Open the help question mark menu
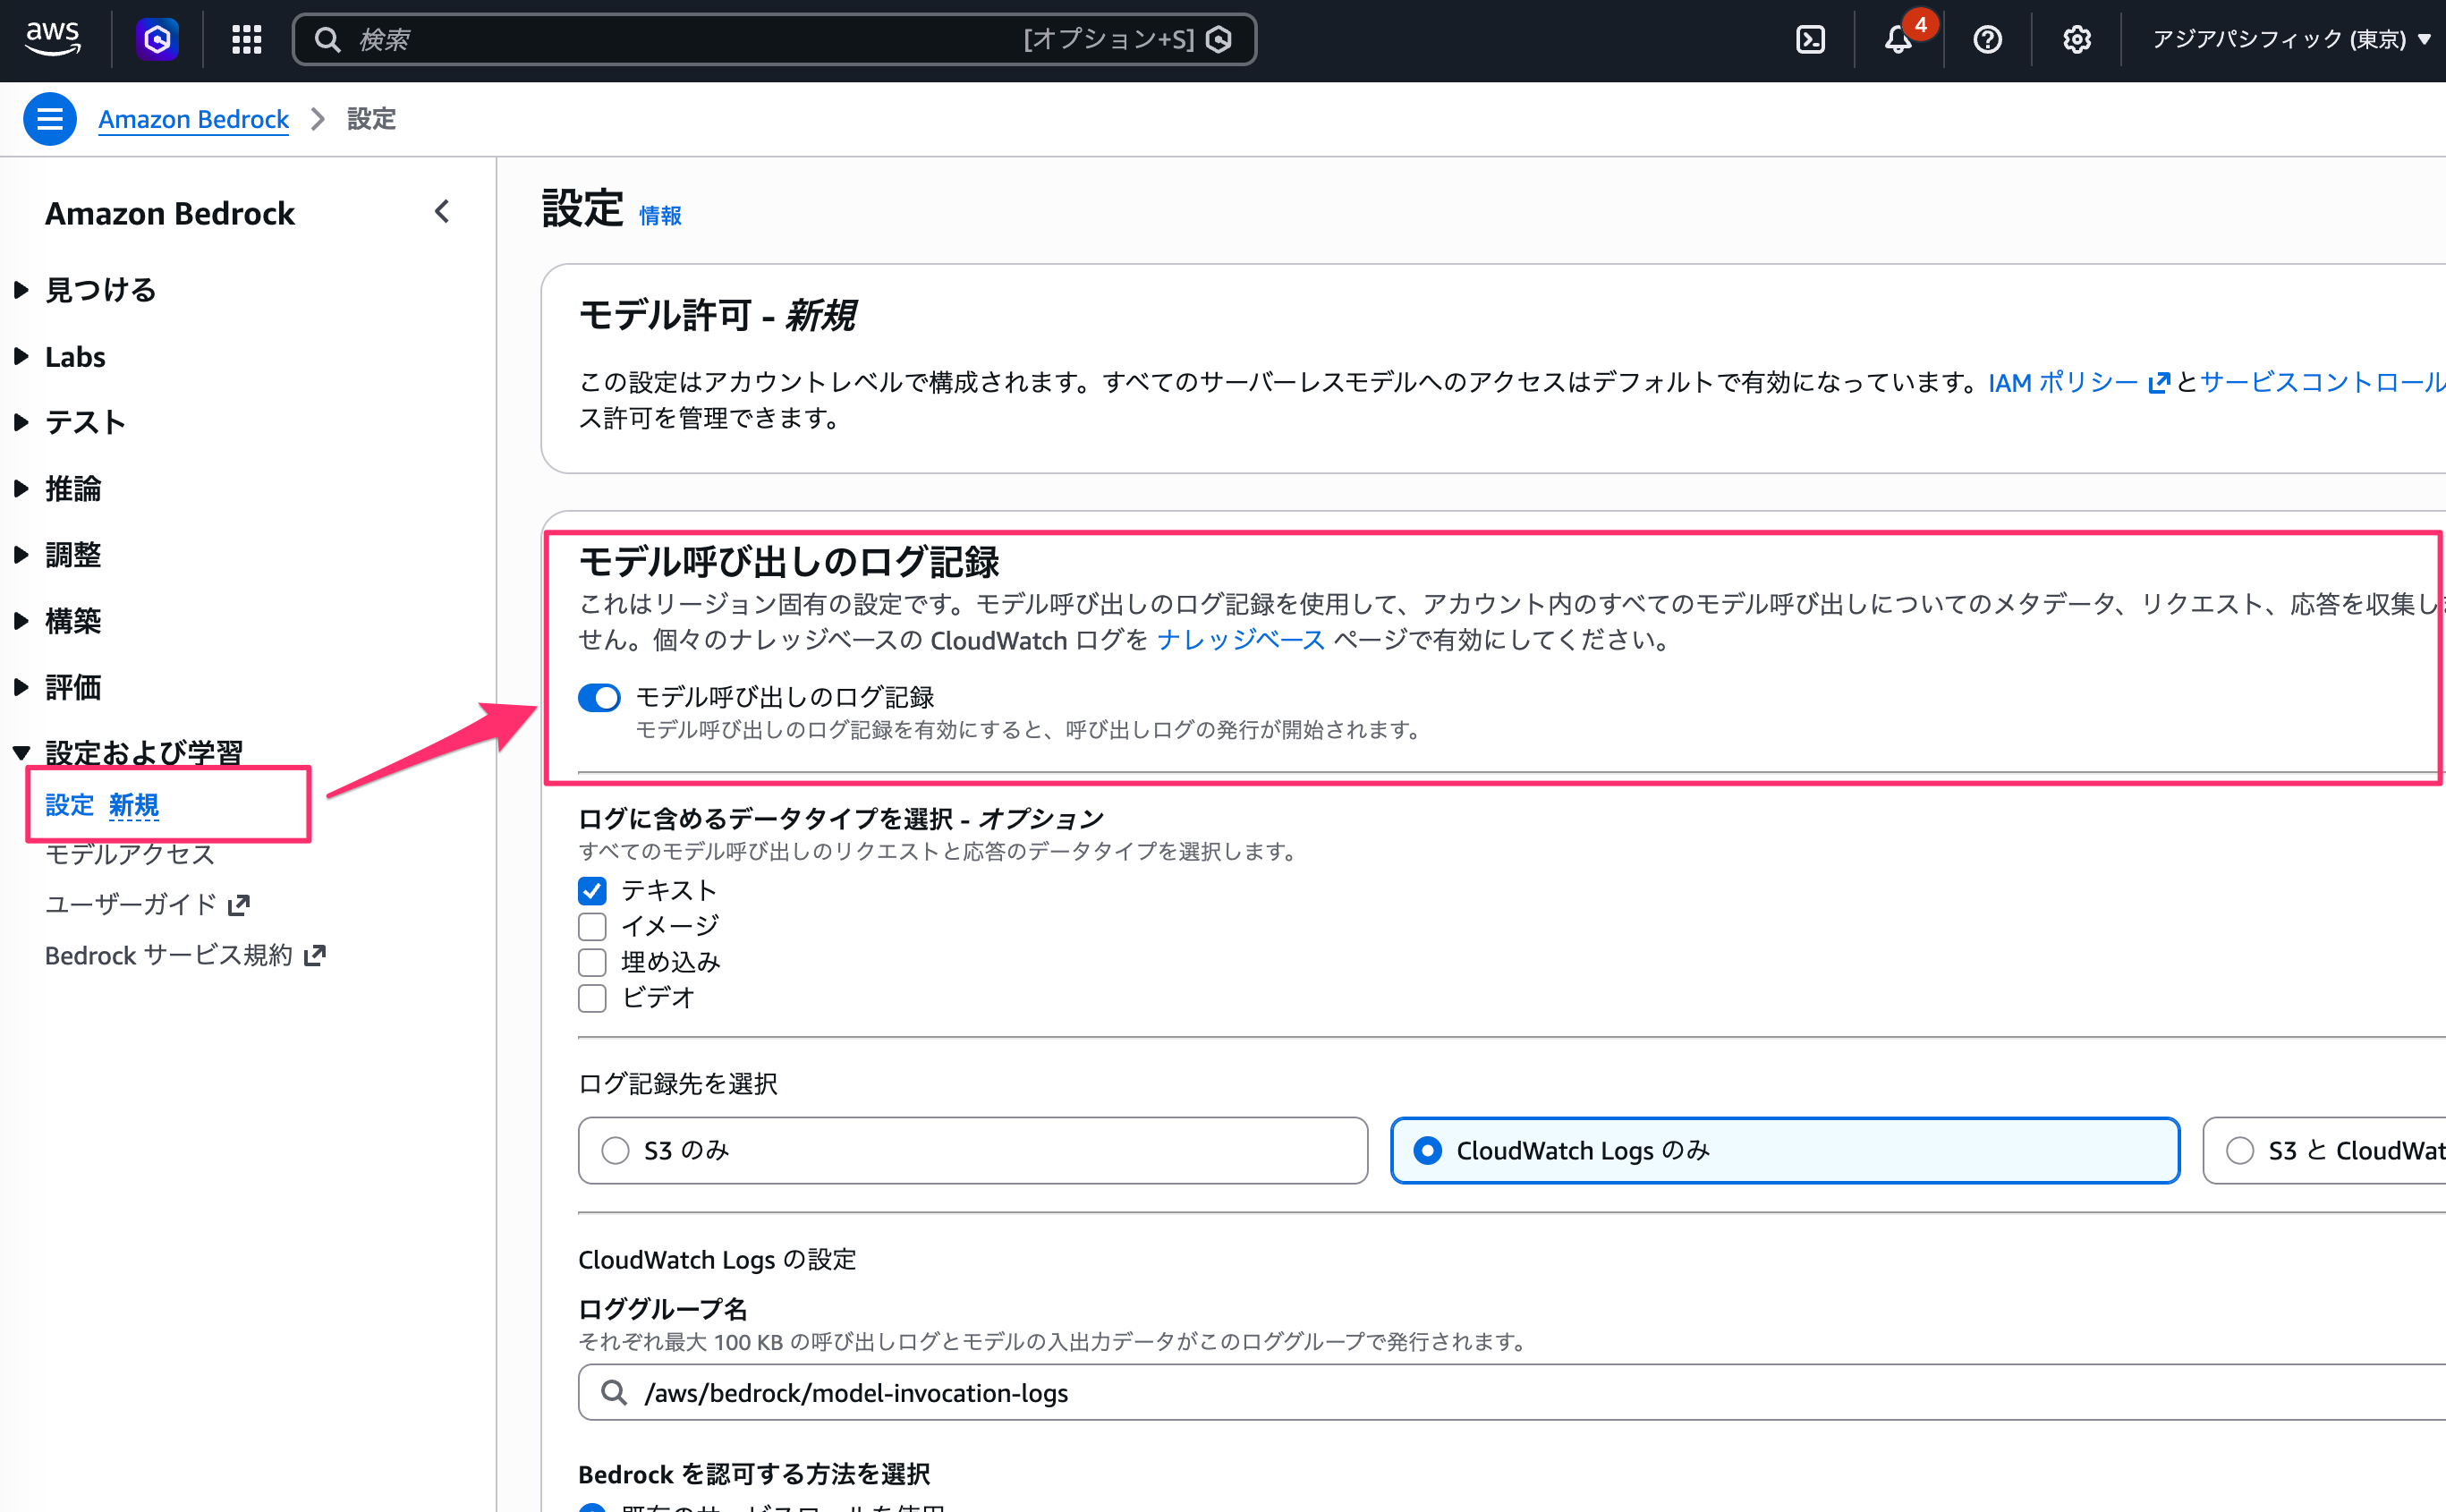2446x1512 pixels. click(x=1987, y=39)
